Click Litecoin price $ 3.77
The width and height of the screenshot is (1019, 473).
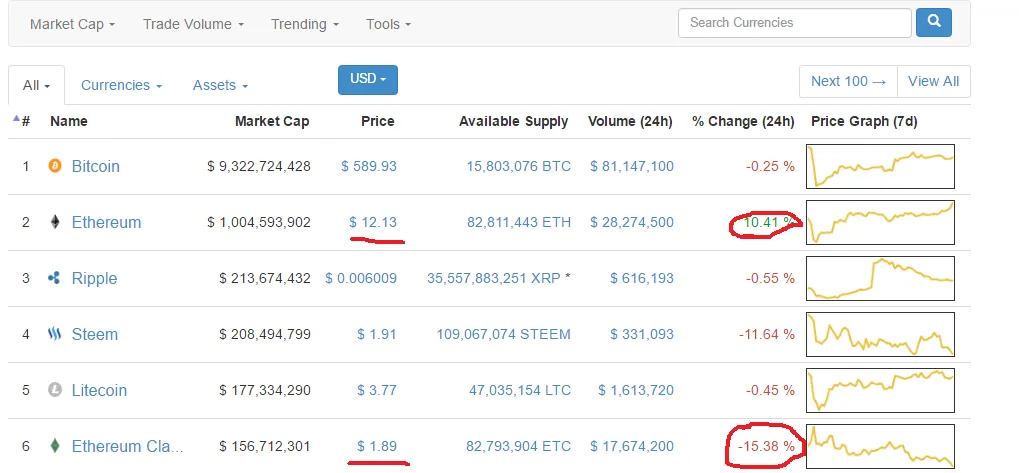(376, 390)
